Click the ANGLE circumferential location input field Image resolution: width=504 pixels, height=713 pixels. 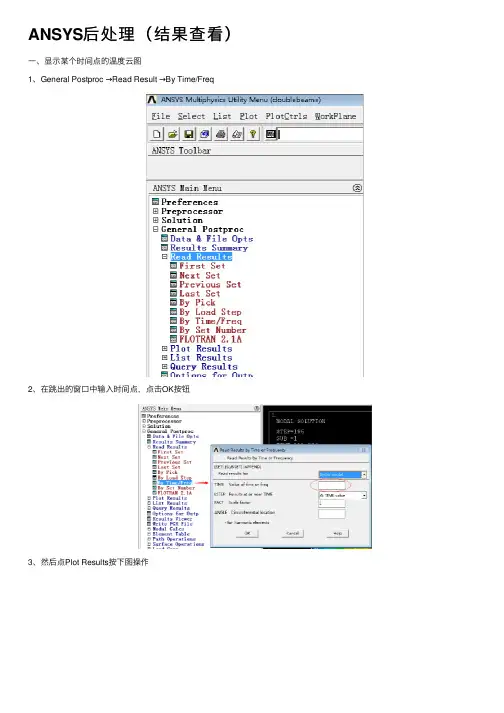[332, 514]
